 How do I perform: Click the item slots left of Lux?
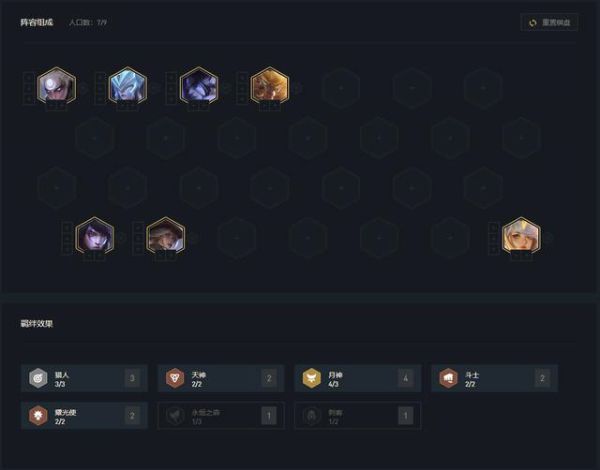(494, 238)
